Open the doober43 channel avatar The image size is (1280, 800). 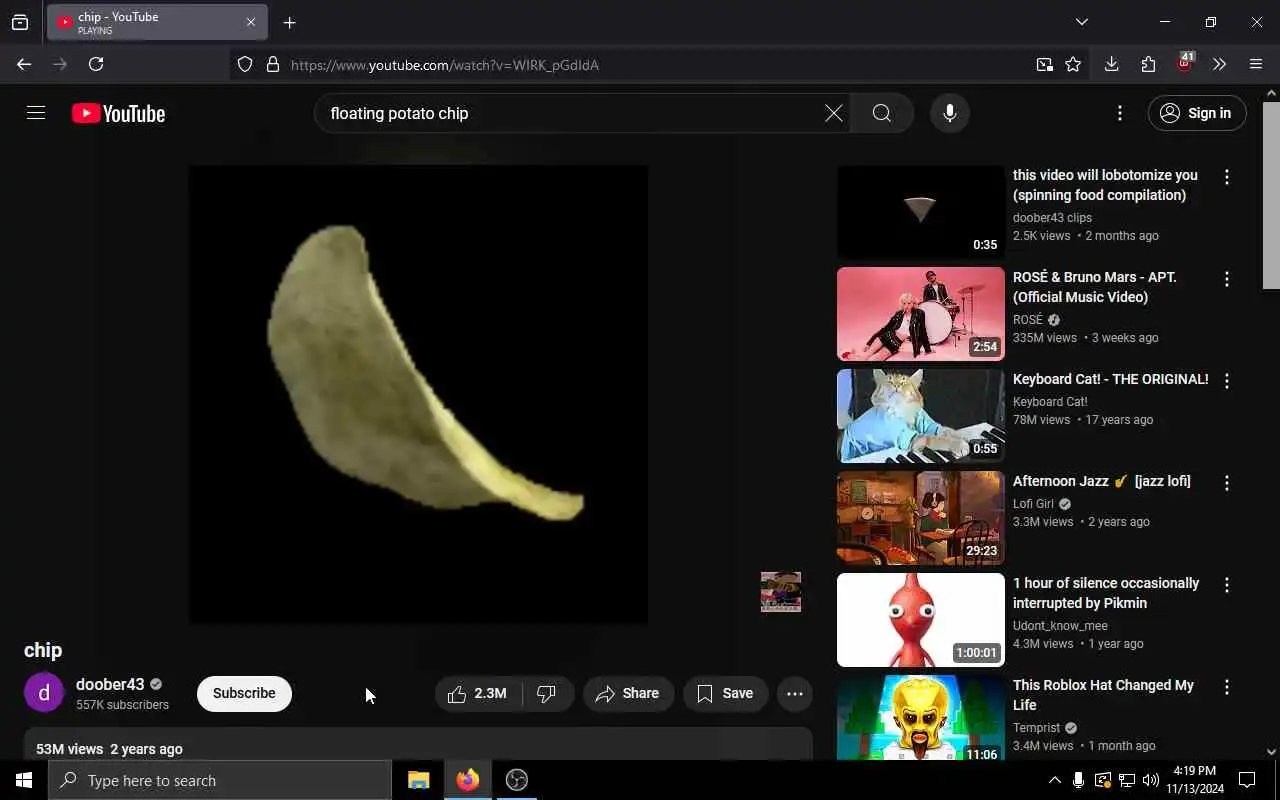[44, 693]
